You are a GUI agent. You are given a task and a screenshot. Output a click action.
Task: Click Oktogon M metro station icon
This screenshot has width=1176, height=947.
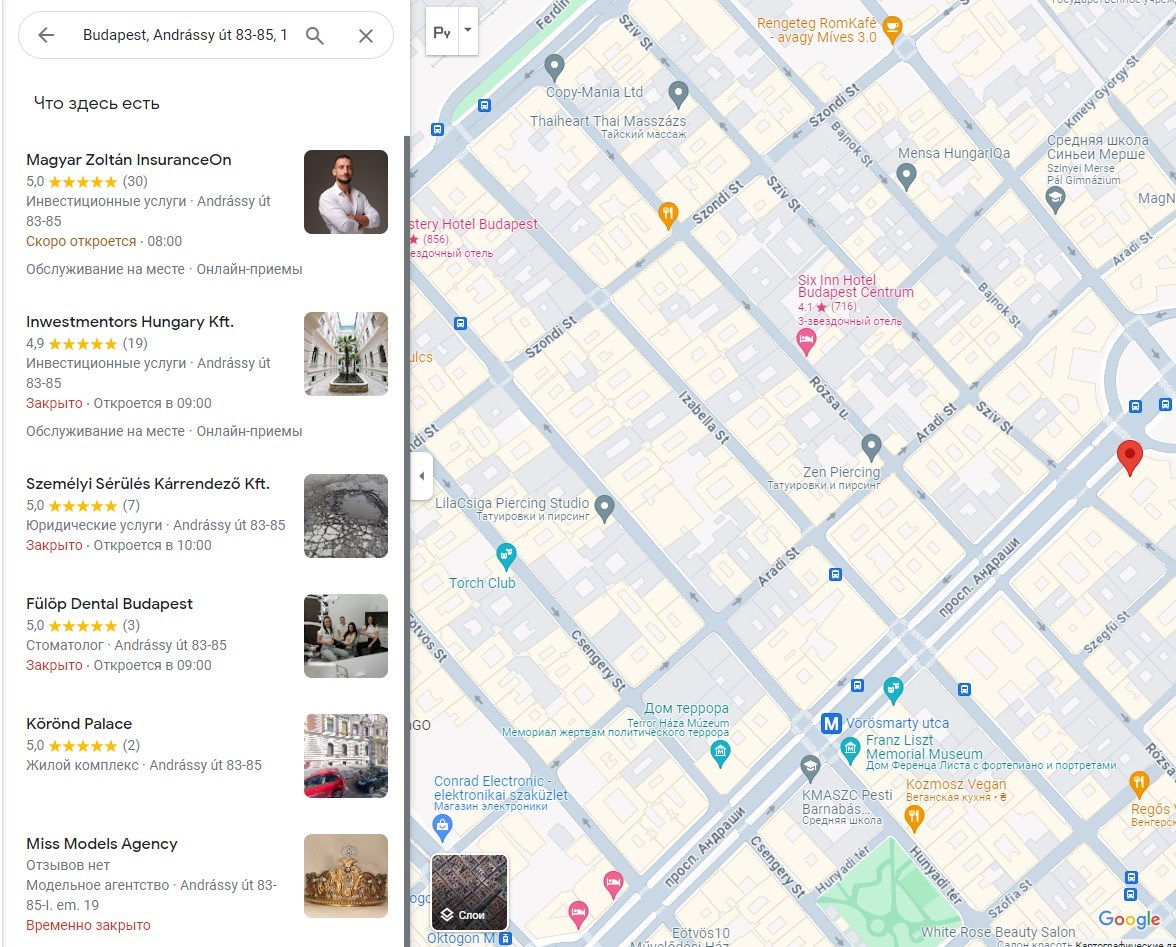point(506,938)
